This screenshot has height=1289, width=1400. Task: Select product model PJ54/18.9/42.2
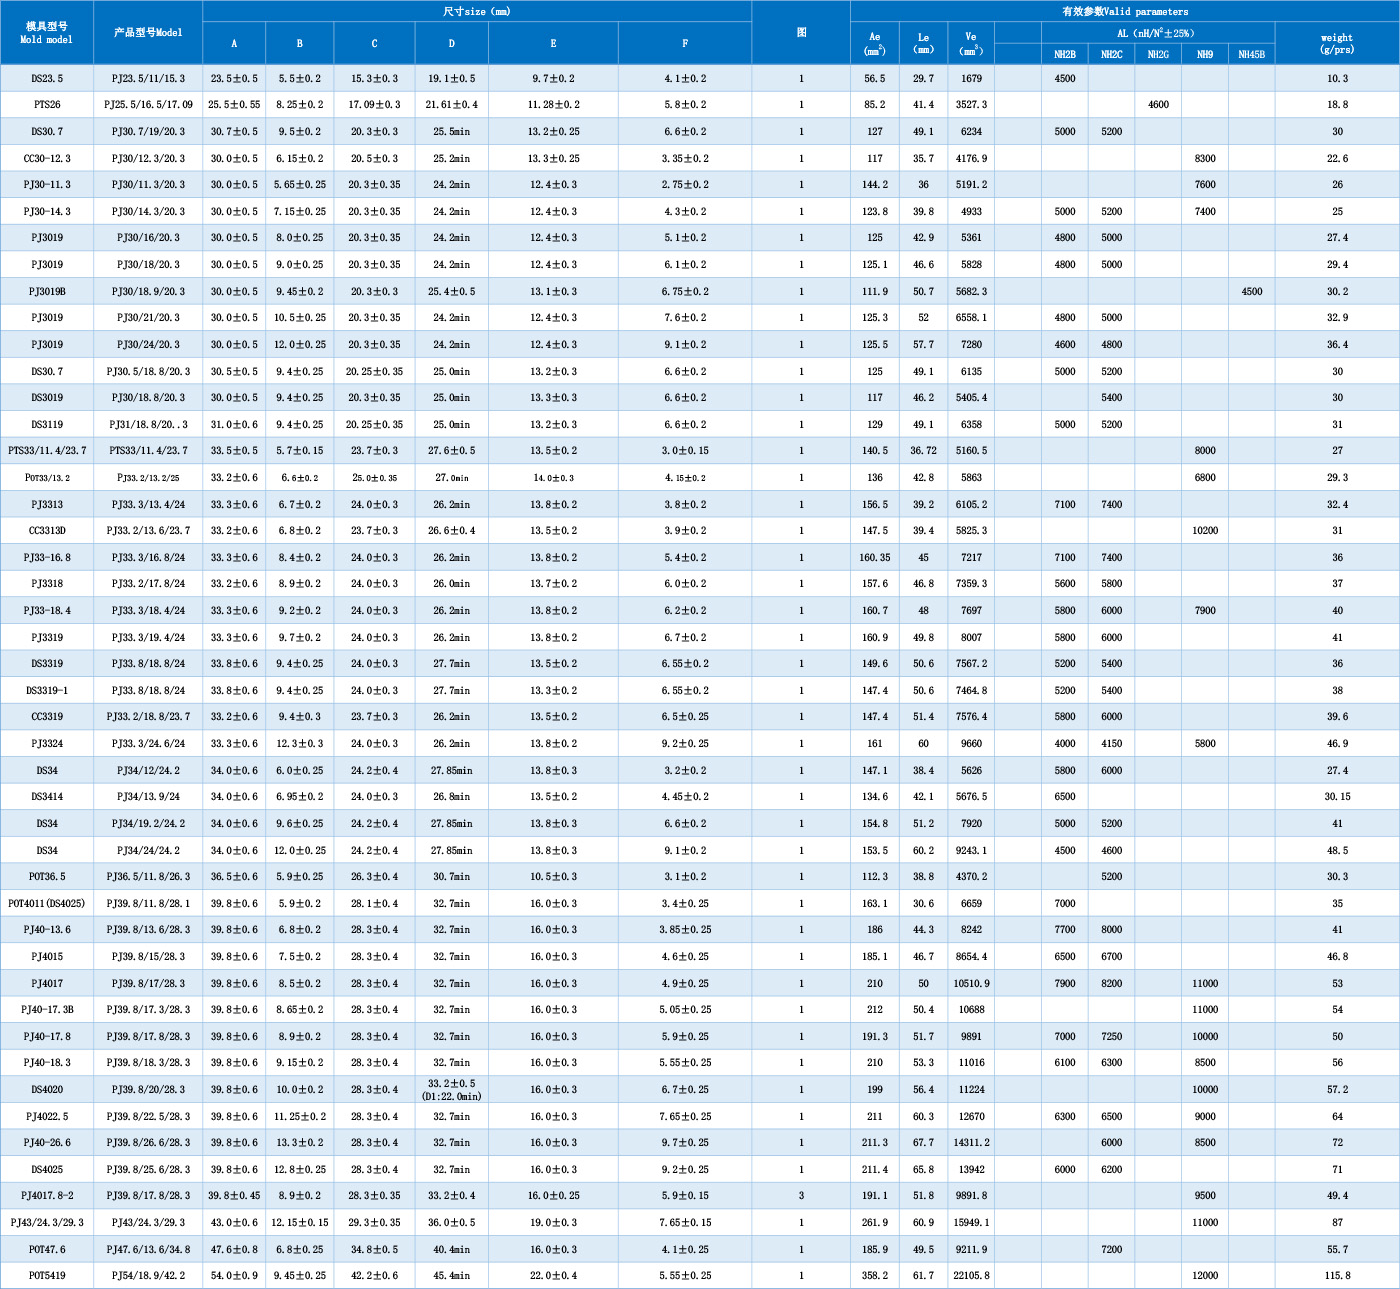coord(148,1276)
